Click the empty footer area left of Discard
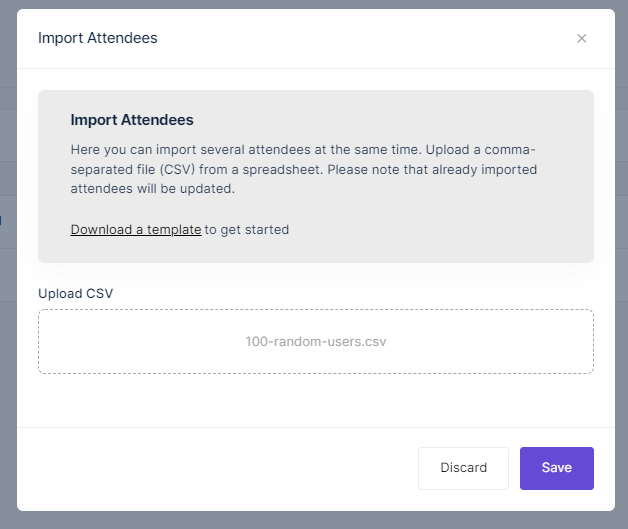This screenshot has width=628, height=529. [x=216, y=469]
